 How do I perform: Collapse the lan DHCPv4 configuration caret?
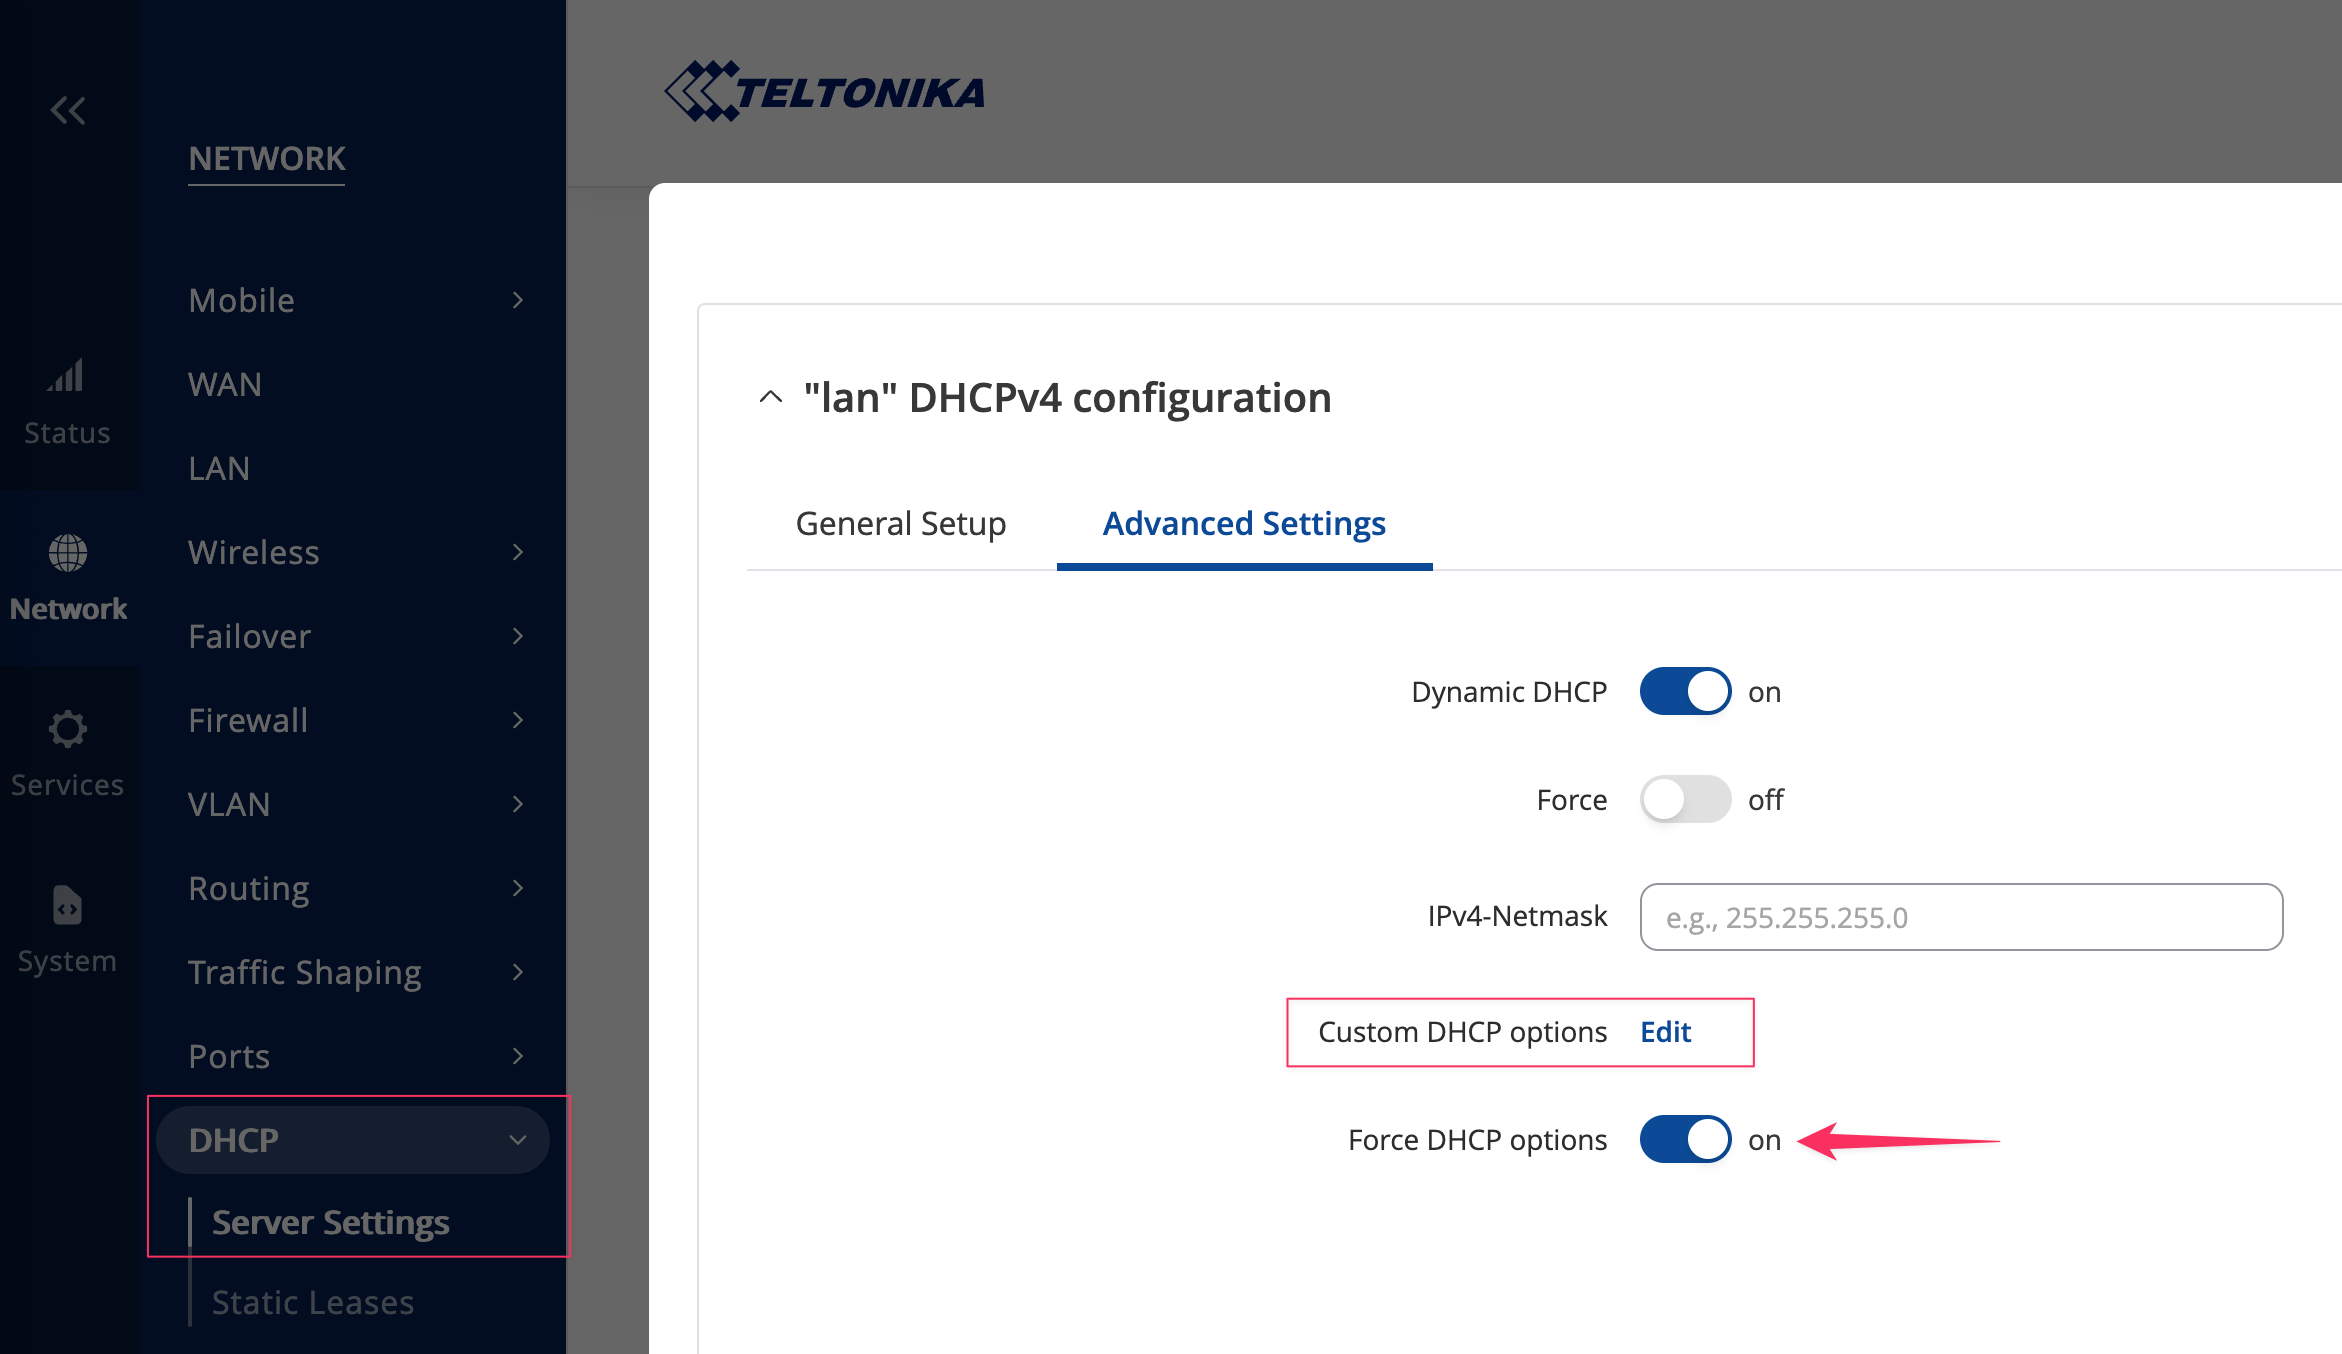tap(770, 397)
